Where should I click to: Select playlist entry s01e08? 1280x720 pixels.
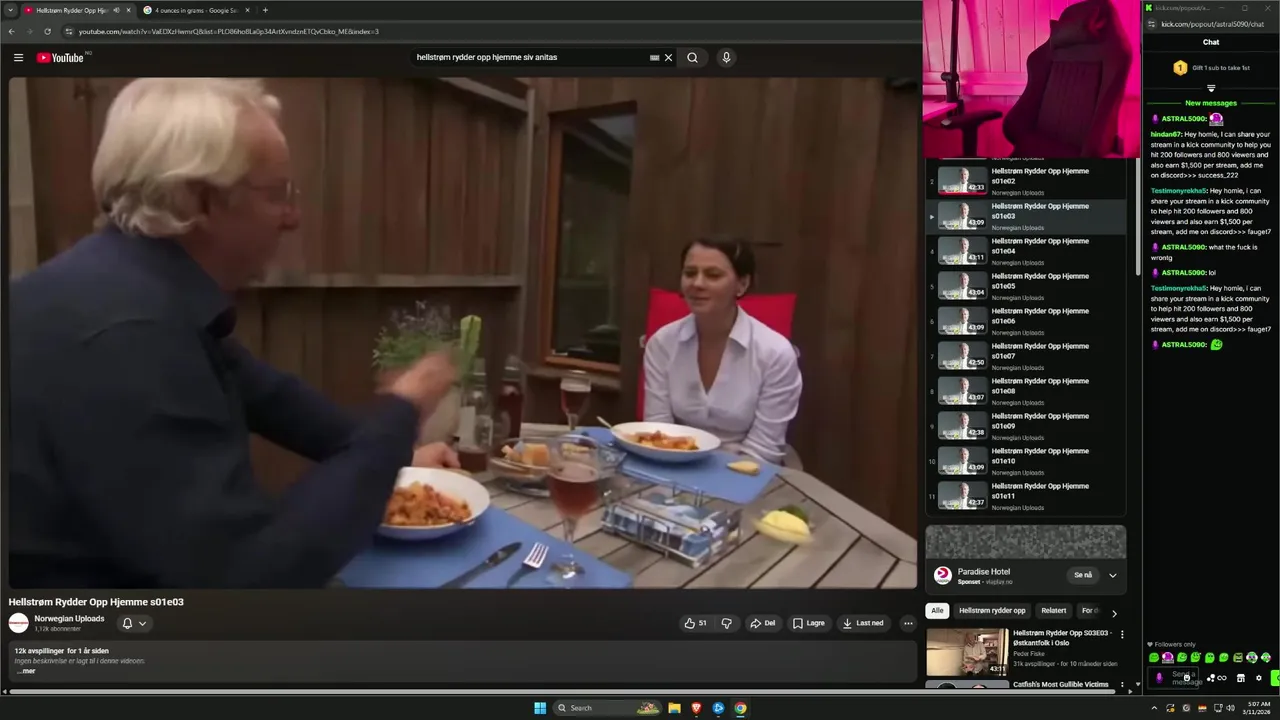pyautogui.click(x=1027, y=391)
